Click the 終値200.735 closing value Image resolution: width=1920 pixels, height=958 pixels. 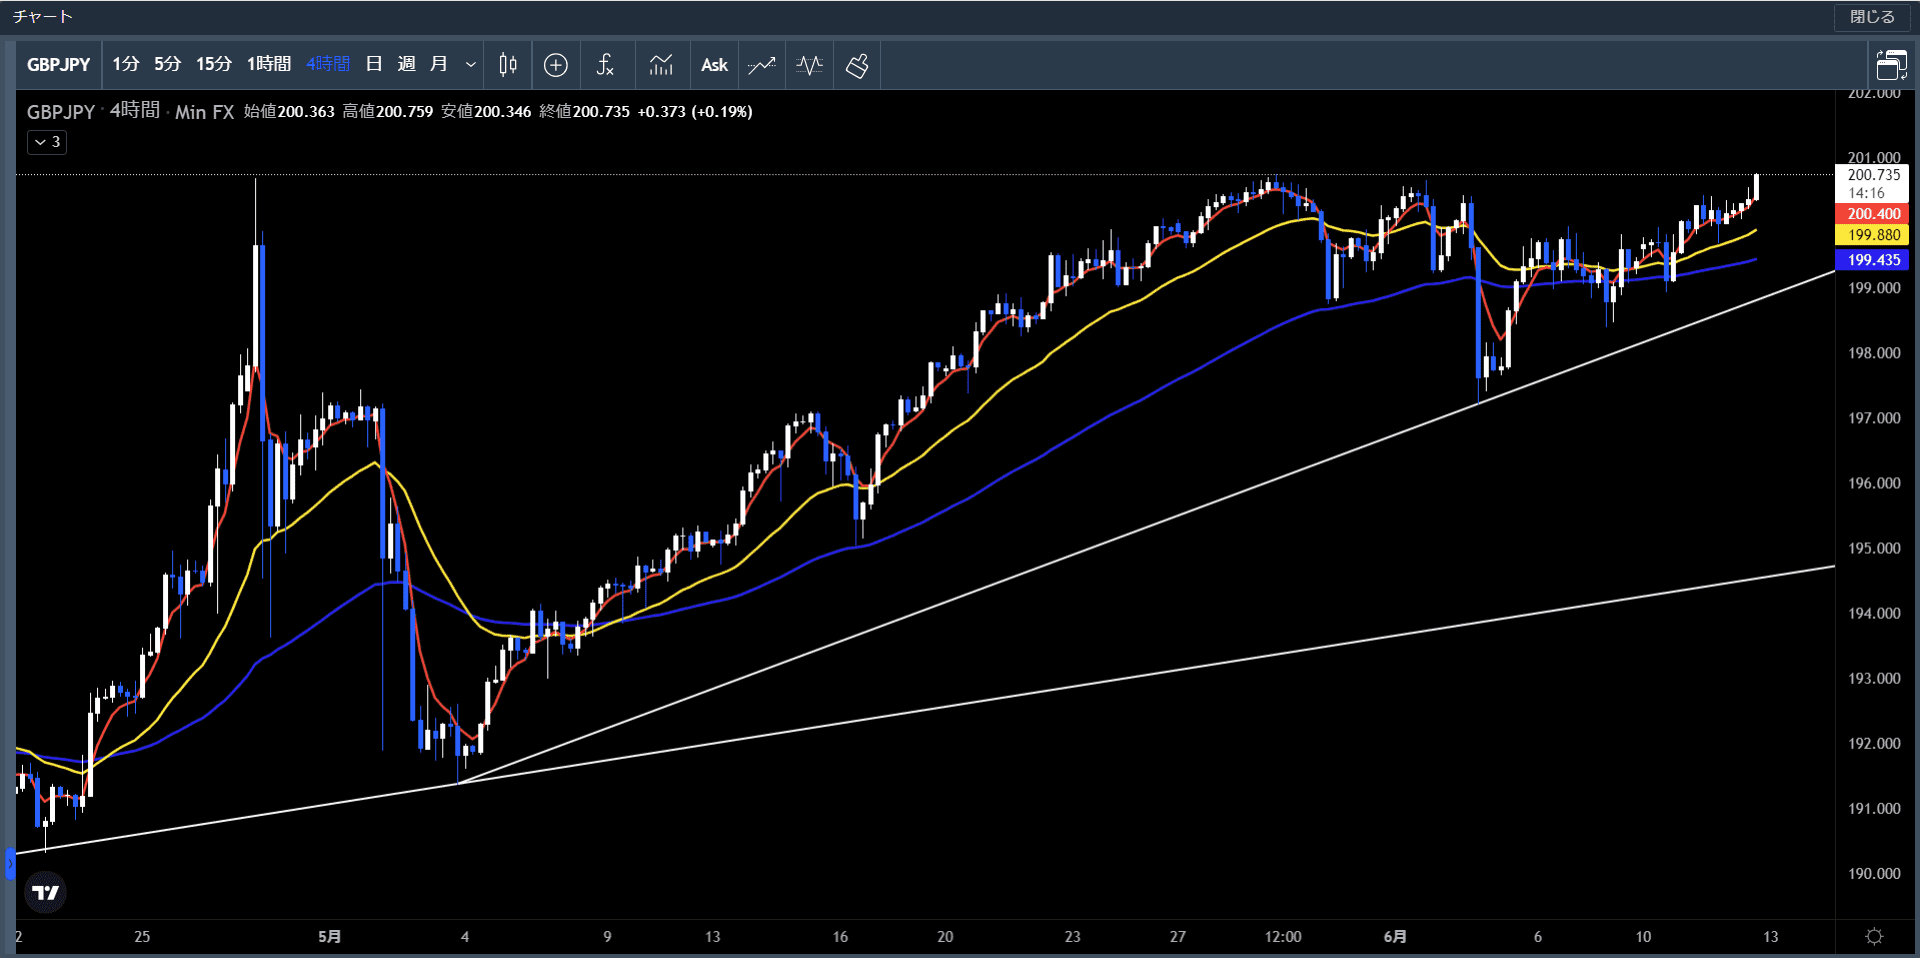pyautogui.click(x=585, y=112)
